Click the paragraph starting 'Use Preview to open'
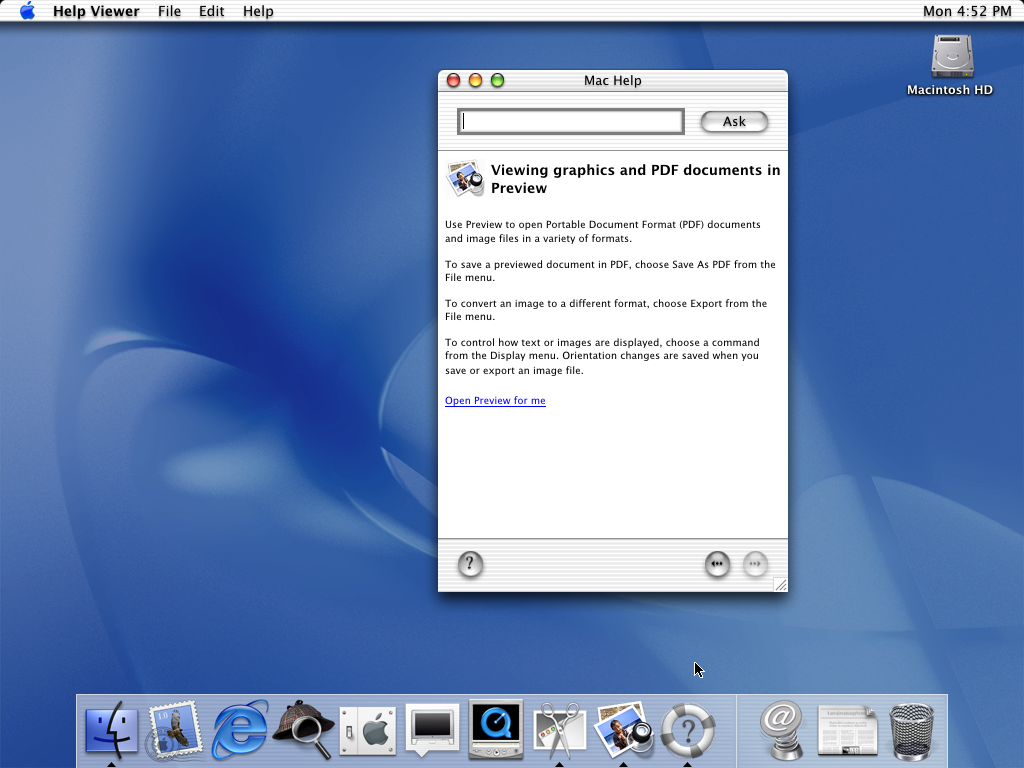 point(603,231)
